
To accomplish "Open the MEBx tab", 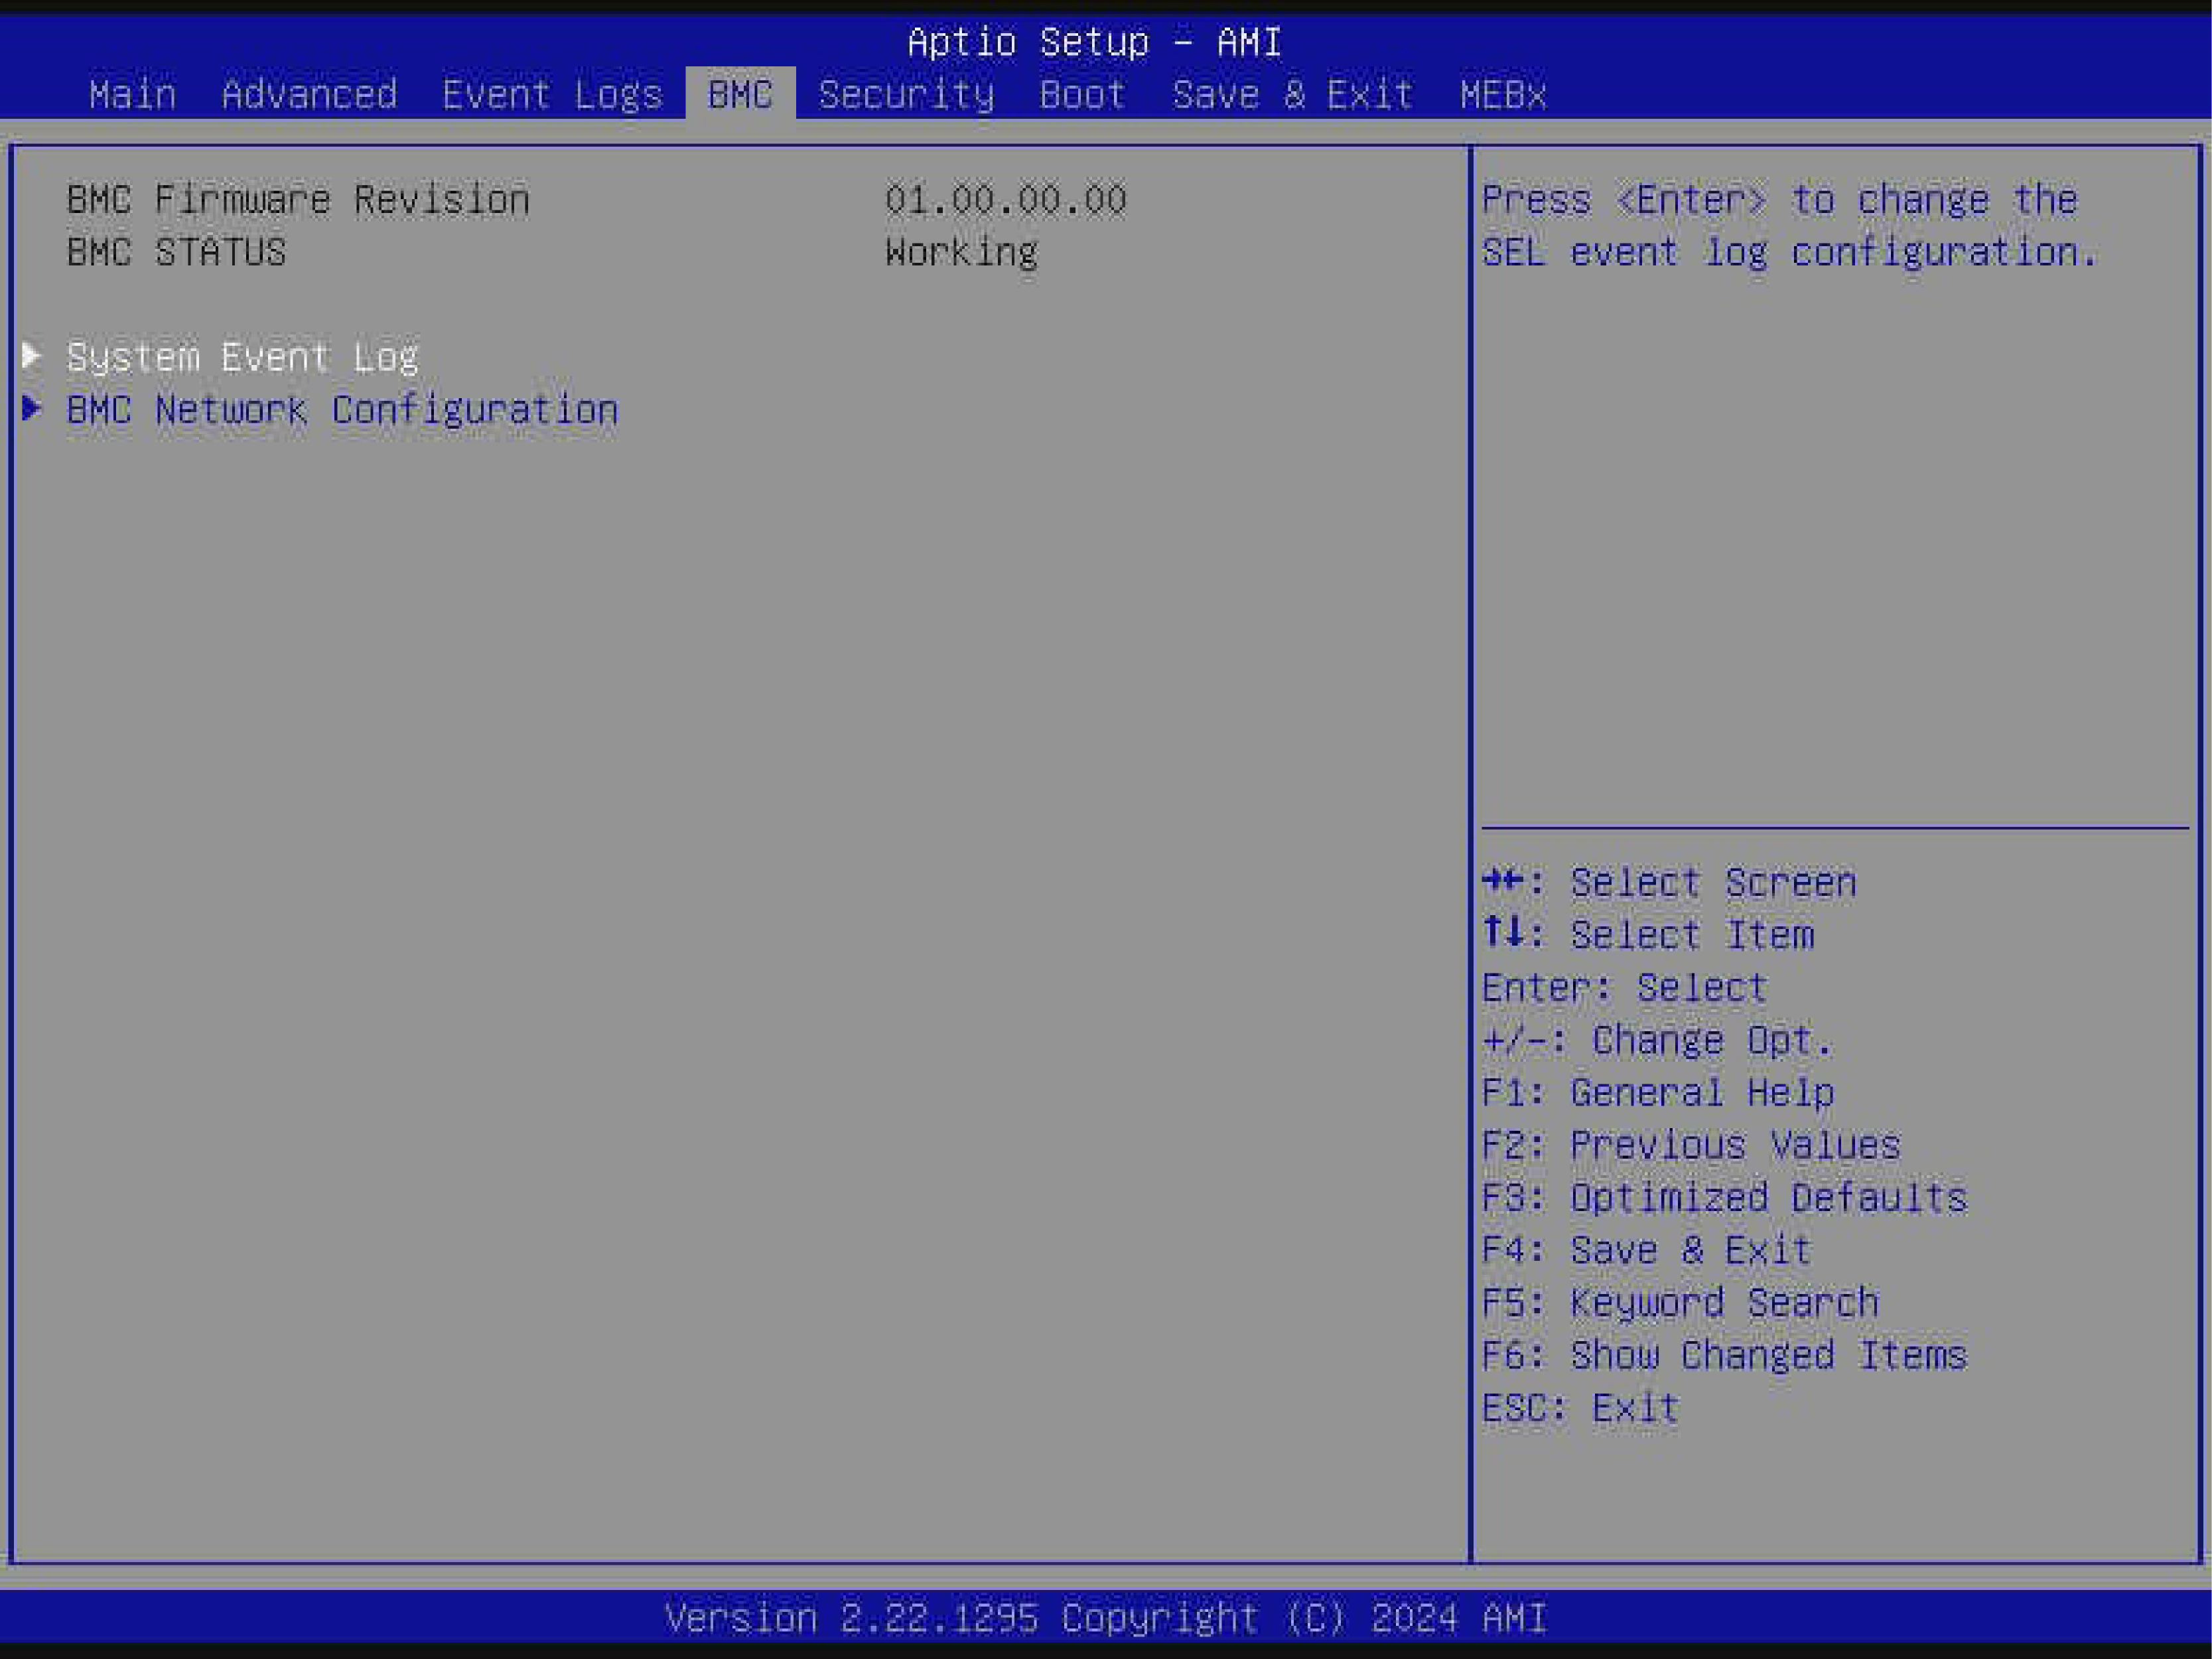I will 1502,95.
